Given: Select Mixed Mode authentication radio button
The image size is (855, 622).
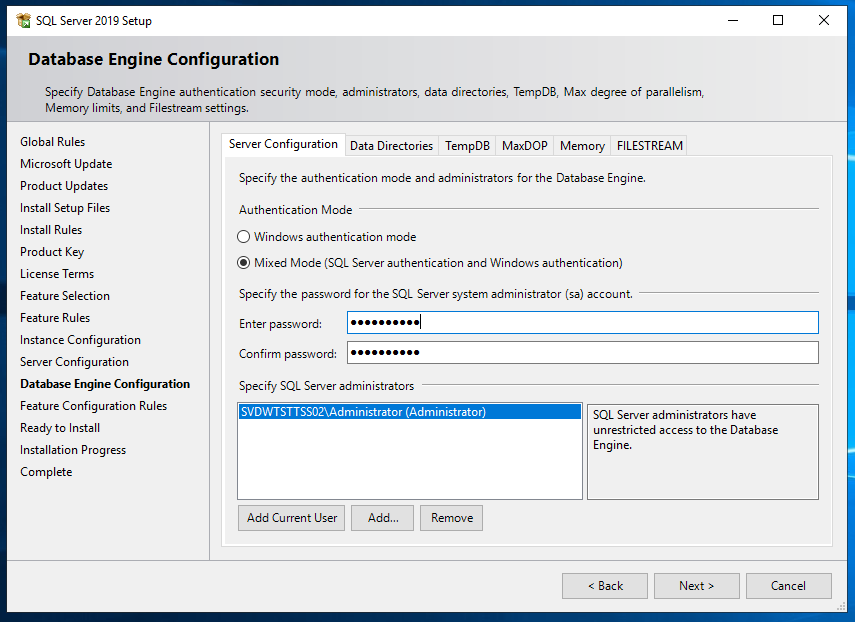Looking at the screenshot, I should 244,263.
